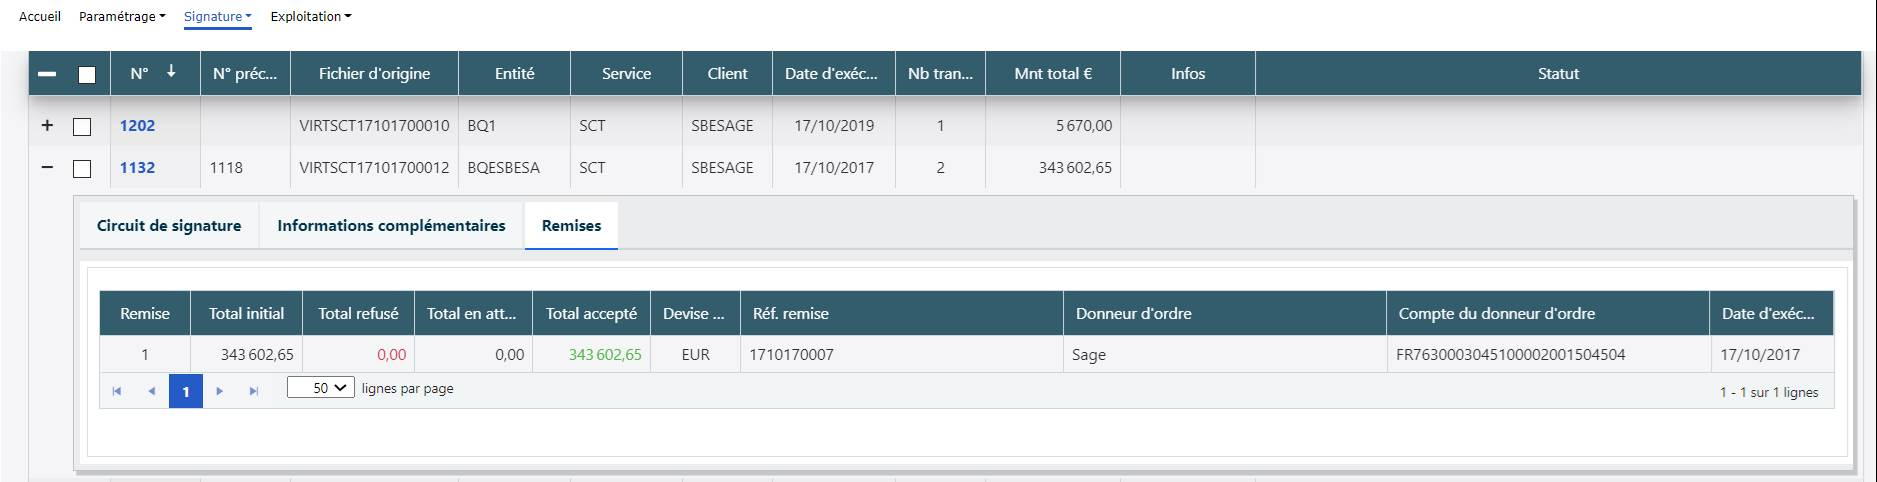Toggle the select-all header checkbox
1877x482 pixels.
tap(87, 75)
